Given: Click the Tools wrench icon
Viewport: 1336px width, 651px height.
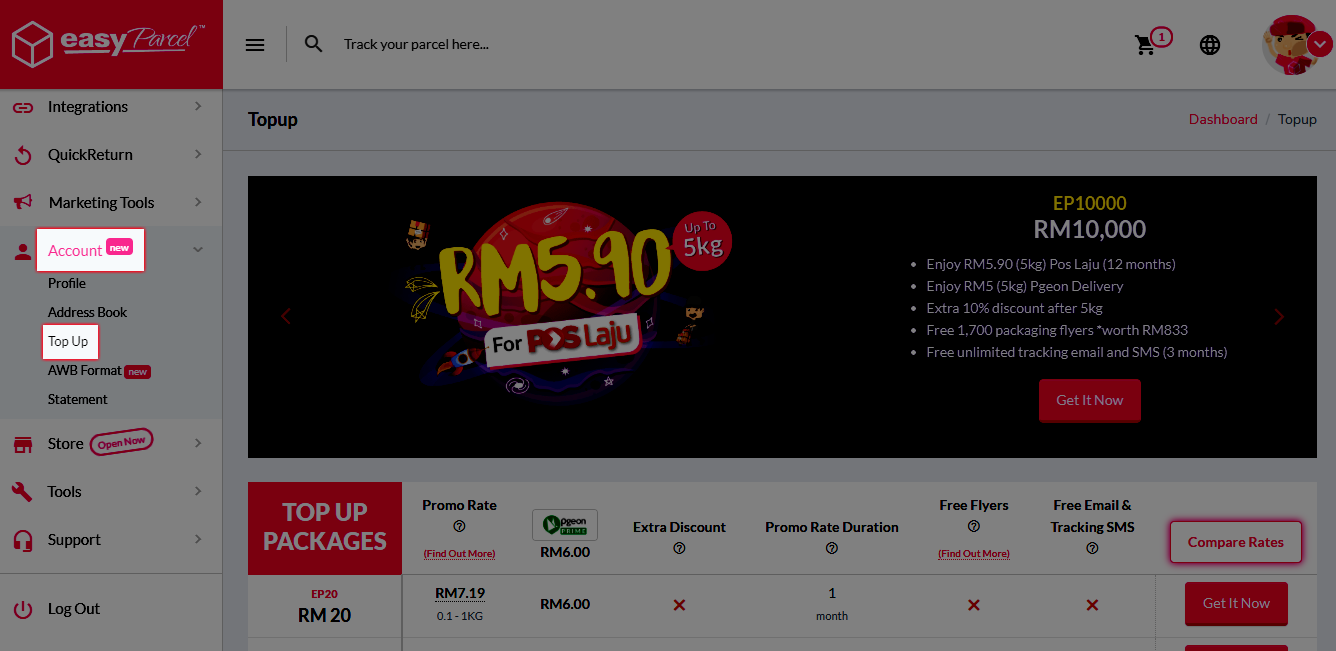Looking at the screenshot, I should pyautogui.click(x=23, y=492).
